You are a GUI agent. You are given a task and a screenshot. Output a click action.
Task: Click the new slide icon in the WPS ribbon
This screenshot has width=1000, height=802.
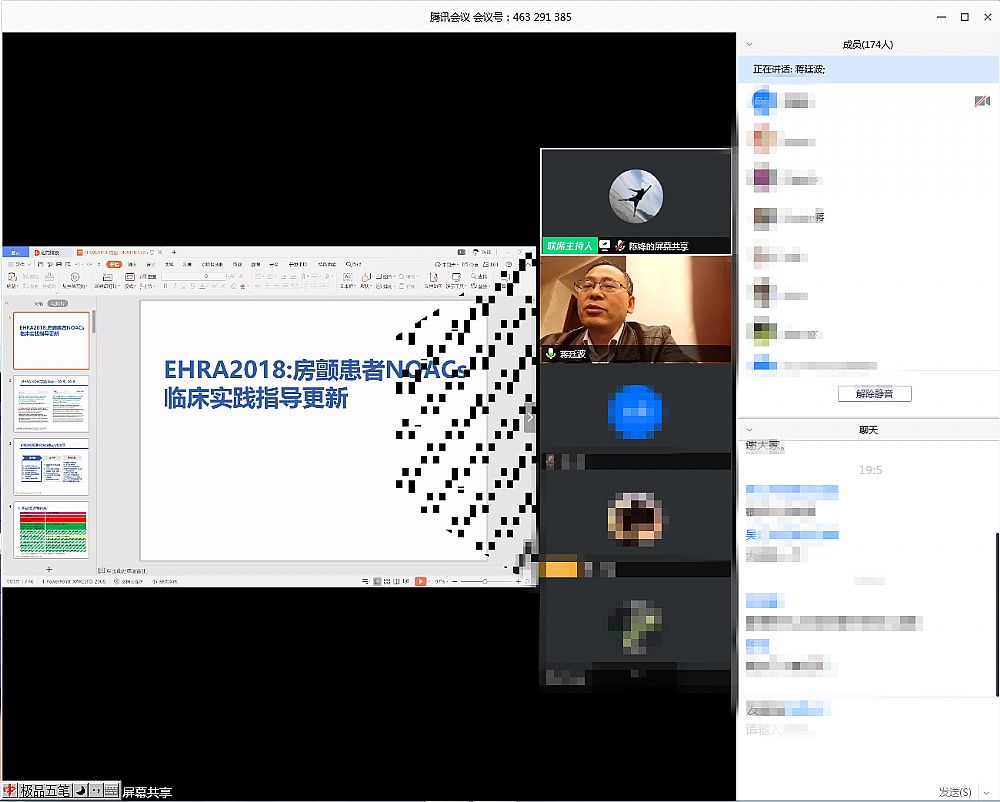(107, 277)
